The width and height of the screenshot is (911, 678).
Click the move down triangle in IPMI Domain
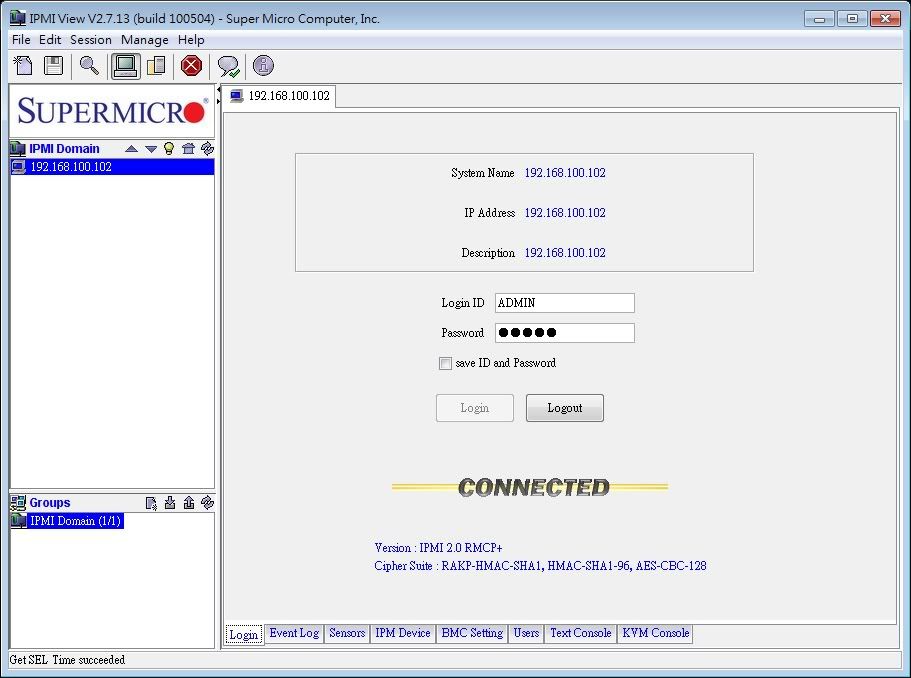tap(151, 149)
